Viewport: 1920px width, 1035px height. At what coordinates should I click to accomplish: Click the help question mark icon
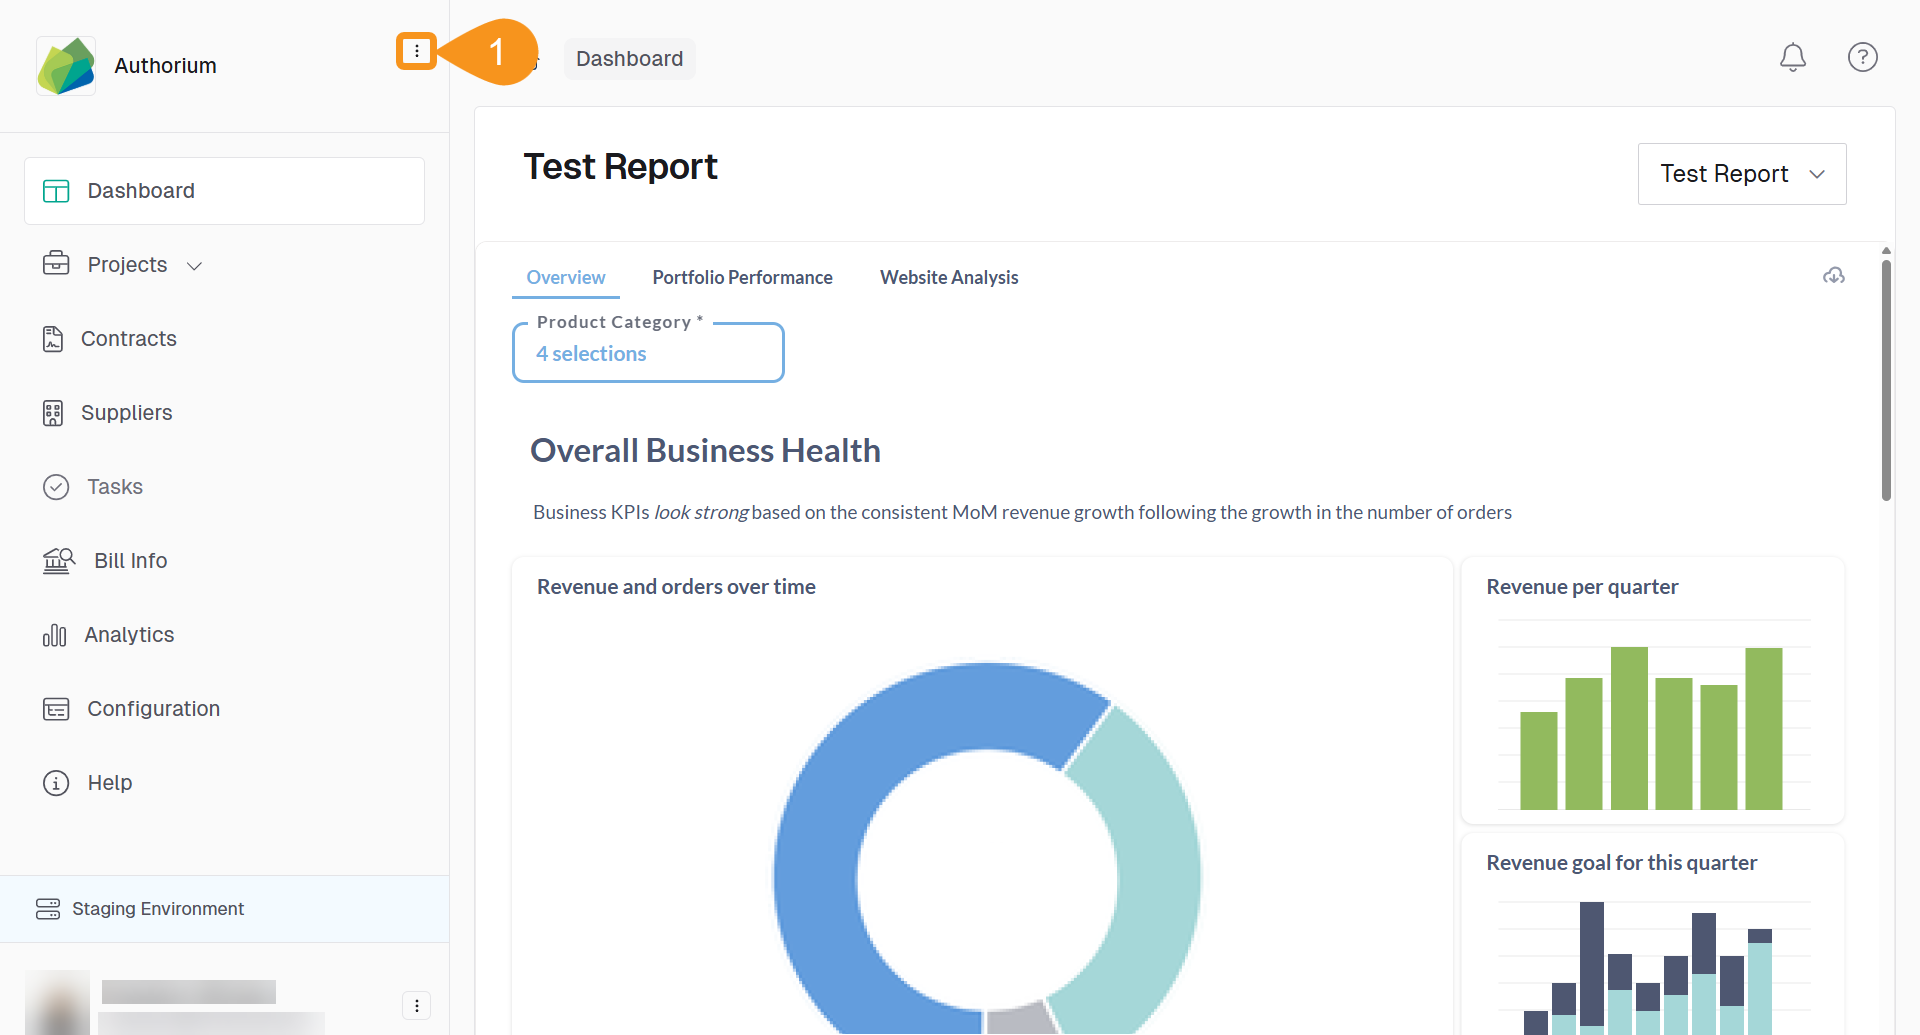[x=1862, y=58]
